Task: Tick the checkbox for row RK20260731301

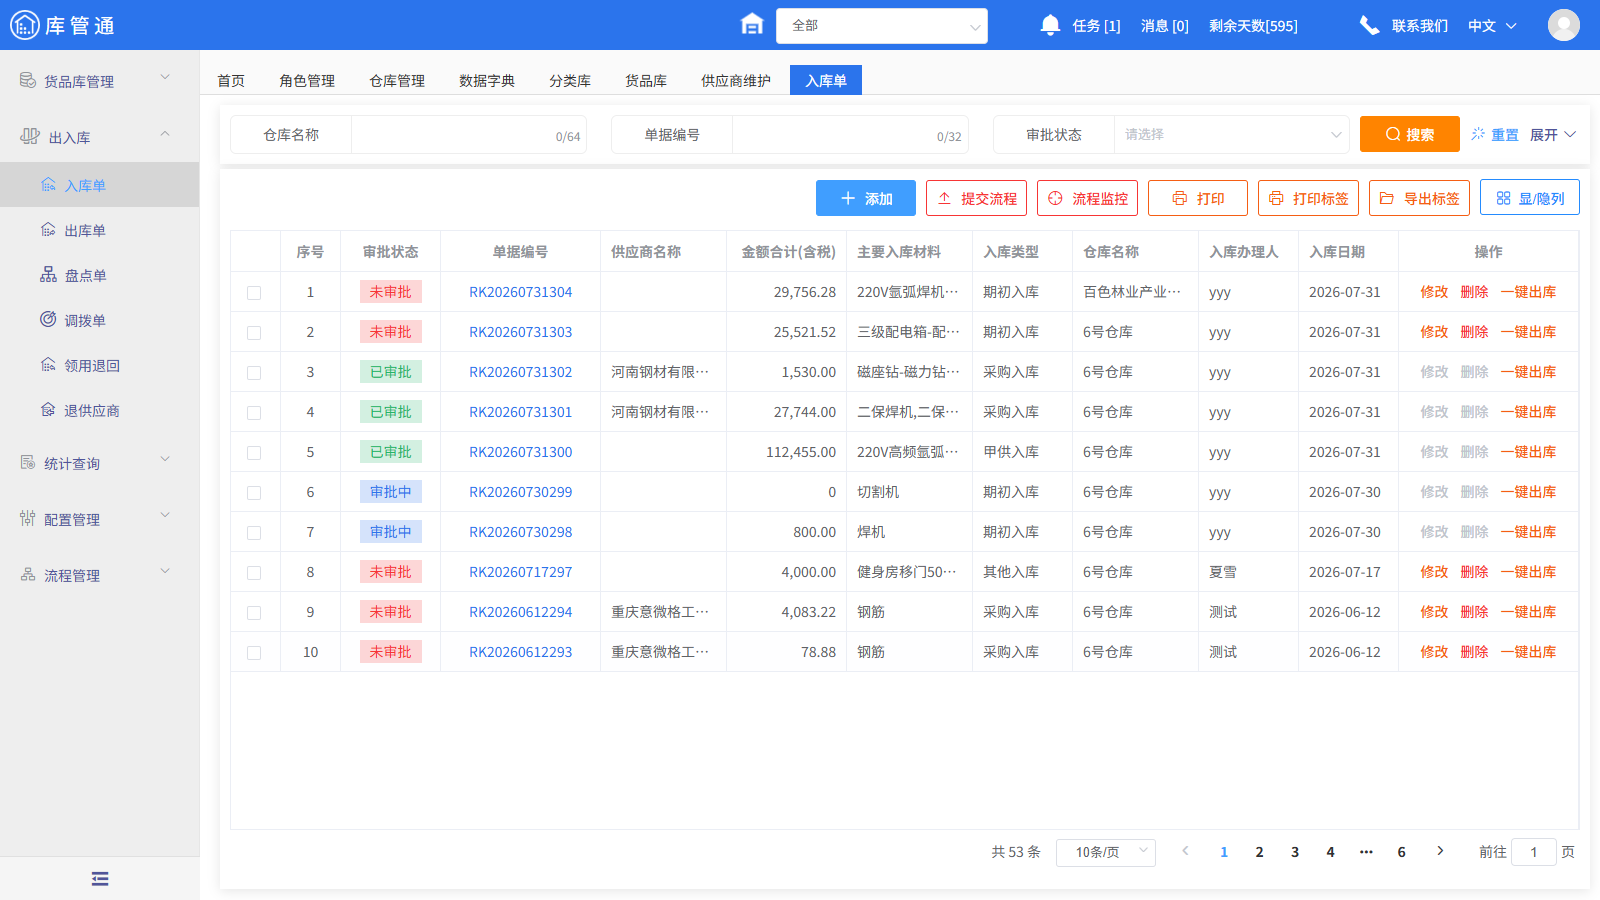Action: click(254, 413)
